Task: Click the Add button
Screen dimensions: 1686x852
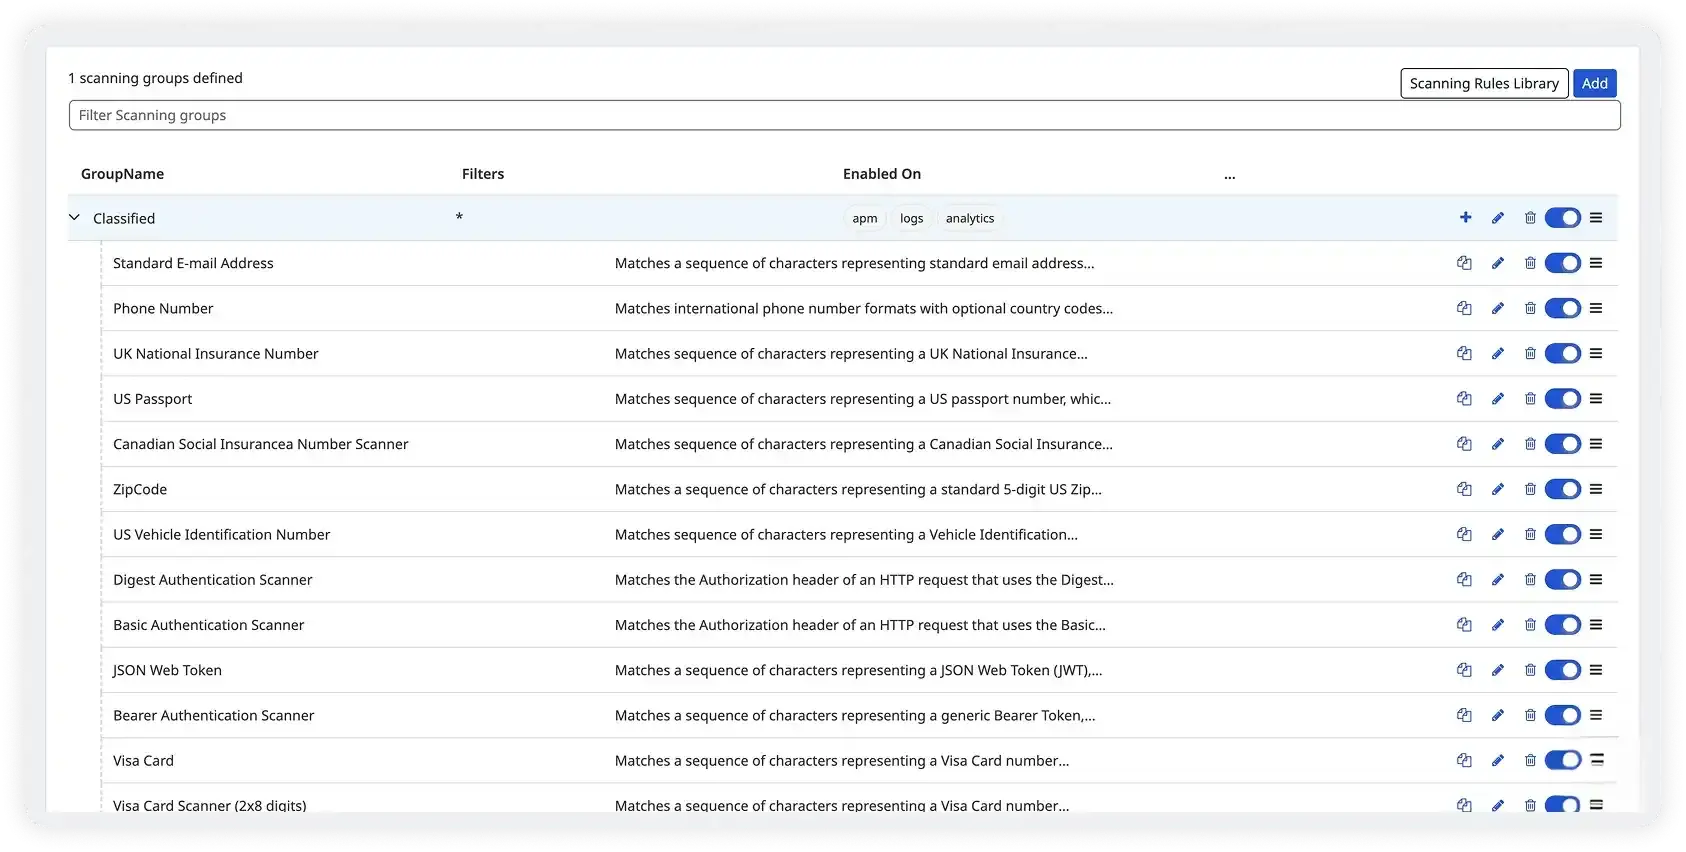Action: coord(1594,84)
